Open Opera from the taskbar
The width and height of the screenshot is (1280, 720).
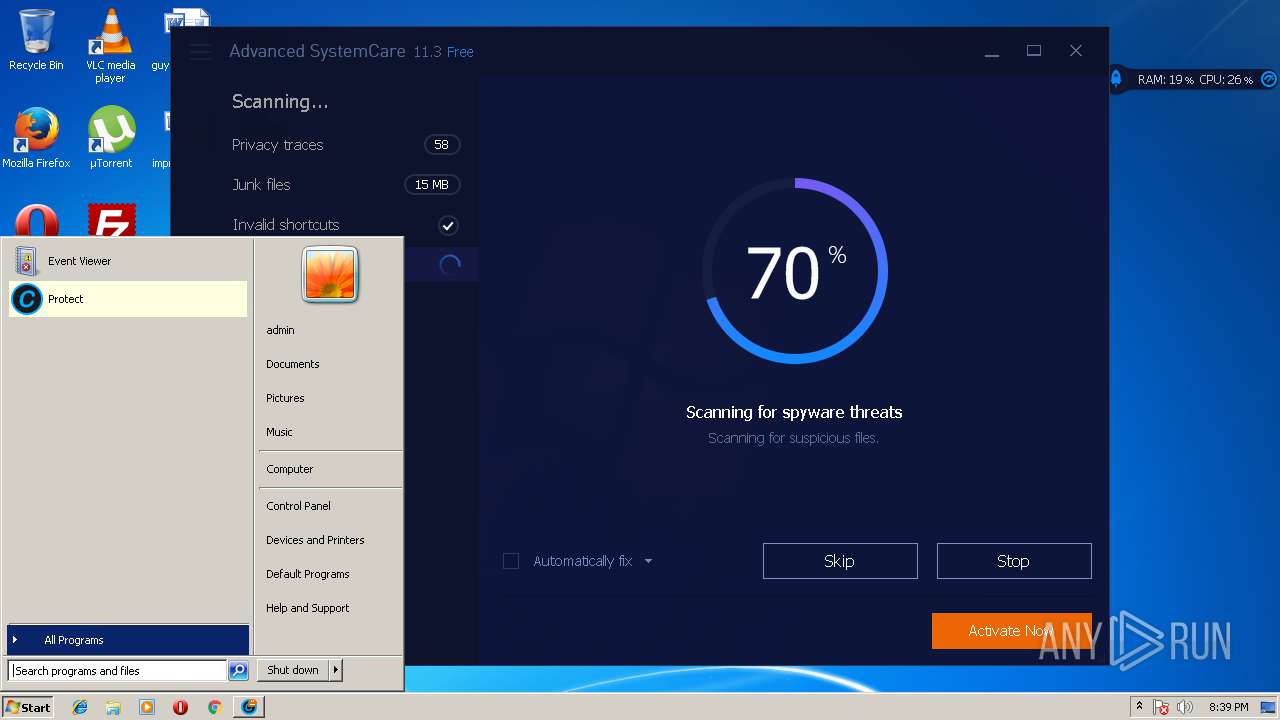pyautogui.click(x=180, y=707)
